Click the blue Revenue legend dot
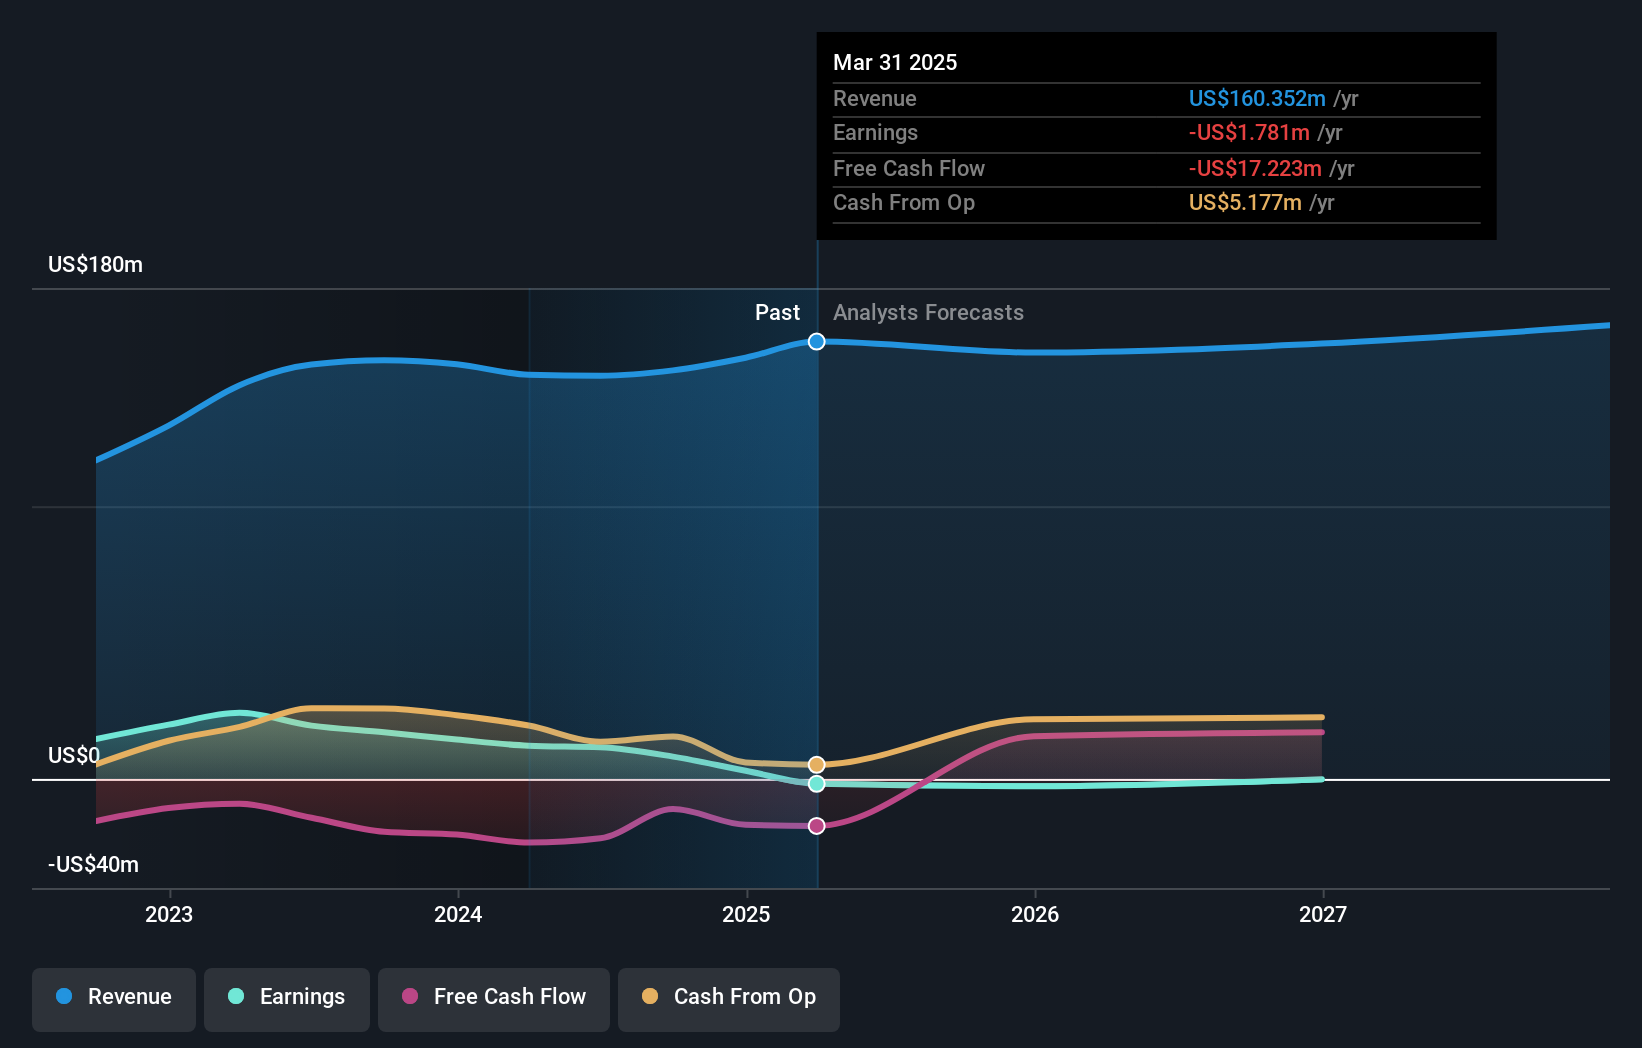Viewport: 1642px width, 1048px height. click(63, 997)
